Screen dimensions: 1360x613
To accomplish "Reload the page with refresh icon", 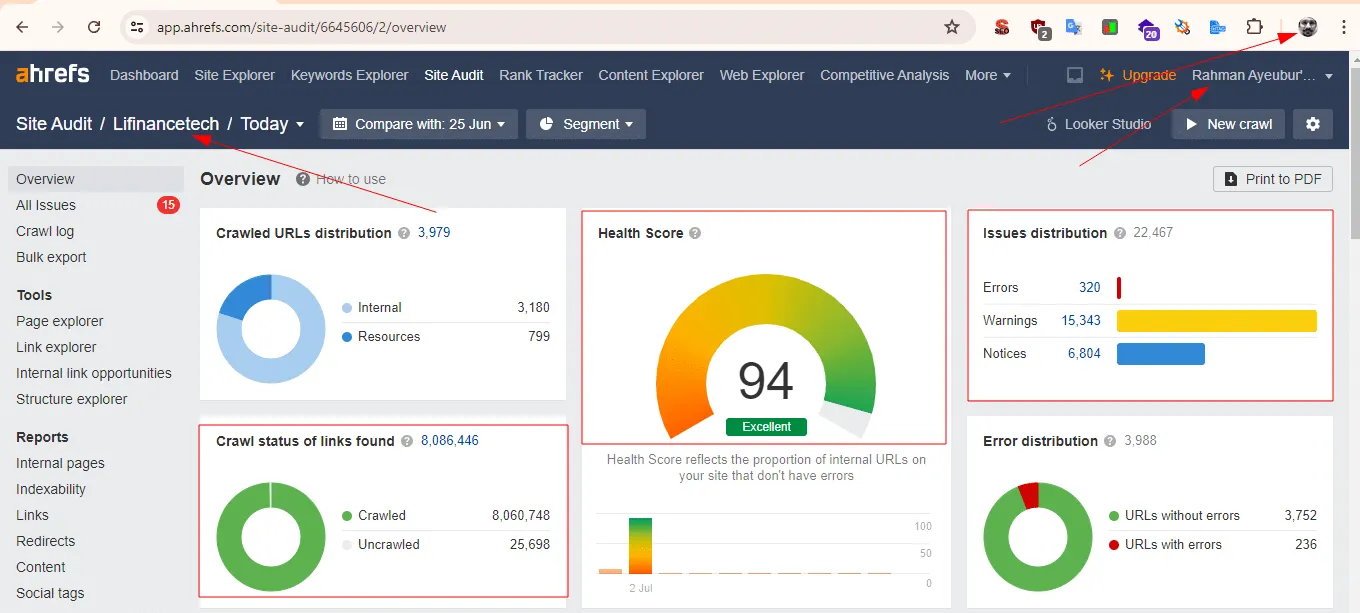I will pyautogui.click(x=94, y=27).
